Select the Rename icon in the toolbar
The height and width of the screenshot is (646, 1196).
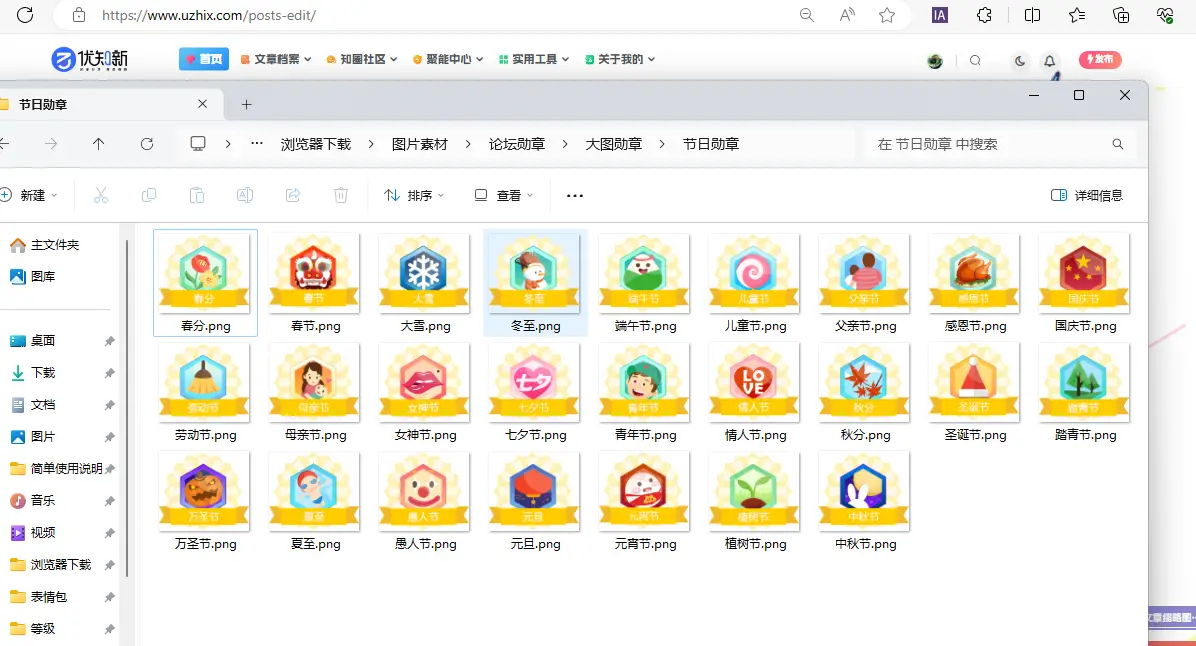[245, 195]
